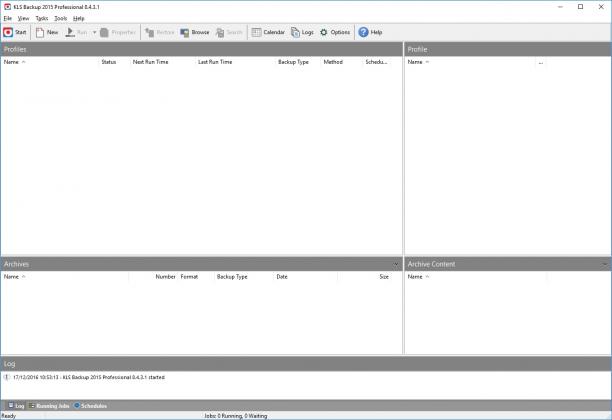This screenshot has width=612, height=420.
Task: Sort Archives by Name column
Action: pyautogui.click(x=65, y=277)
